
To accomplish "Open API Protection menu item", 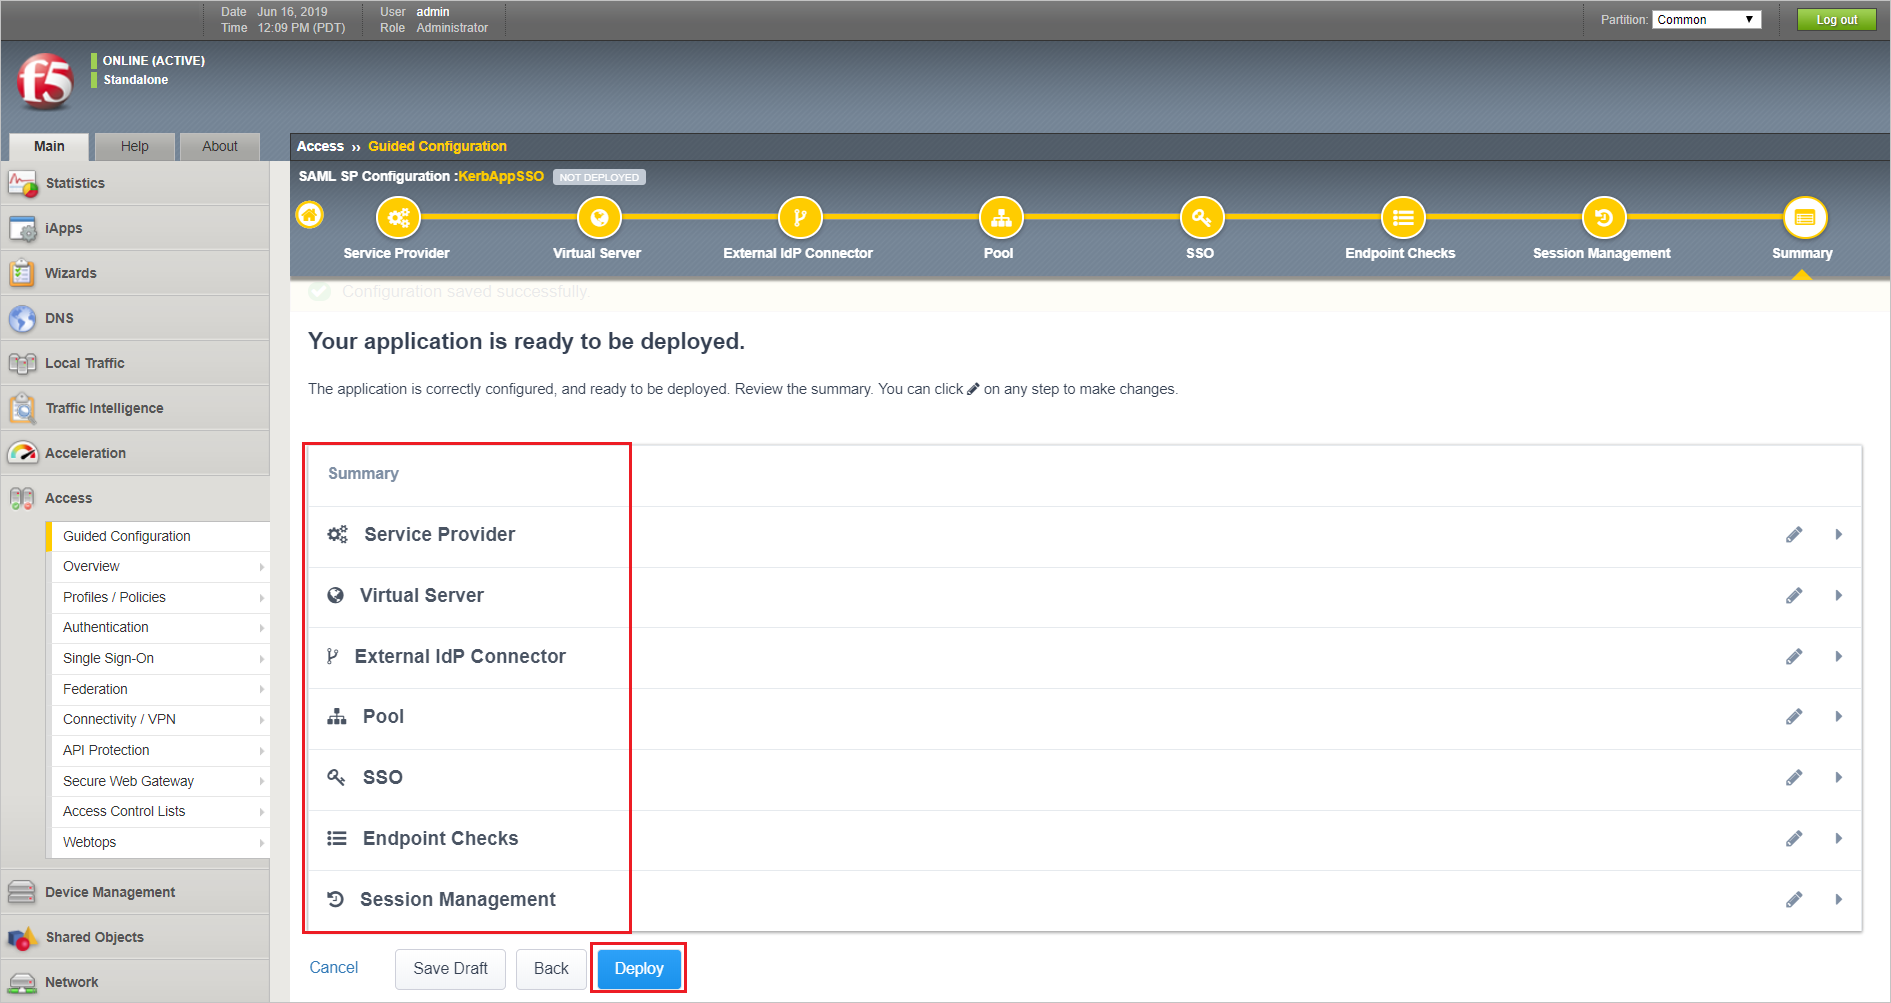I will click(x=160, y=750).
